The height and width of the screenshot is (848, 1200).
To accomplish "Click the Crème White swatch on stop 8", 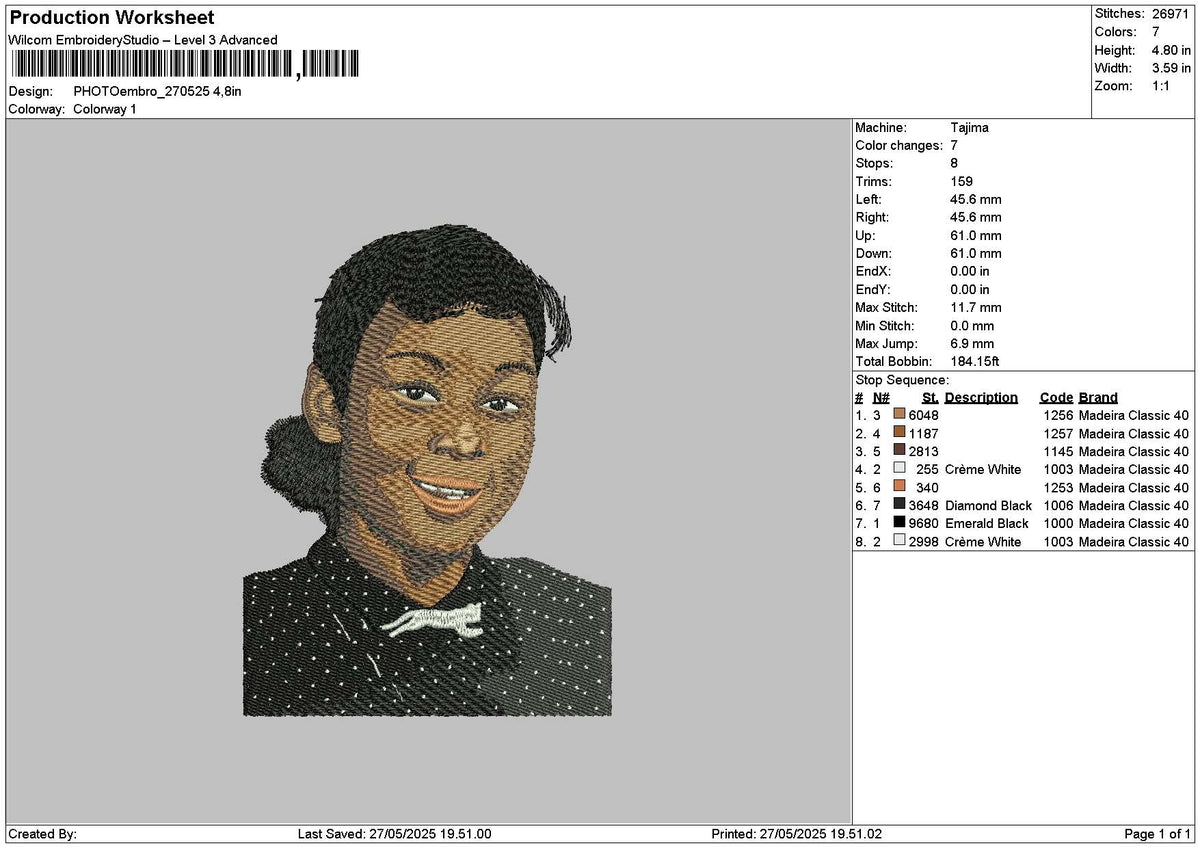I will click(898, 541).
